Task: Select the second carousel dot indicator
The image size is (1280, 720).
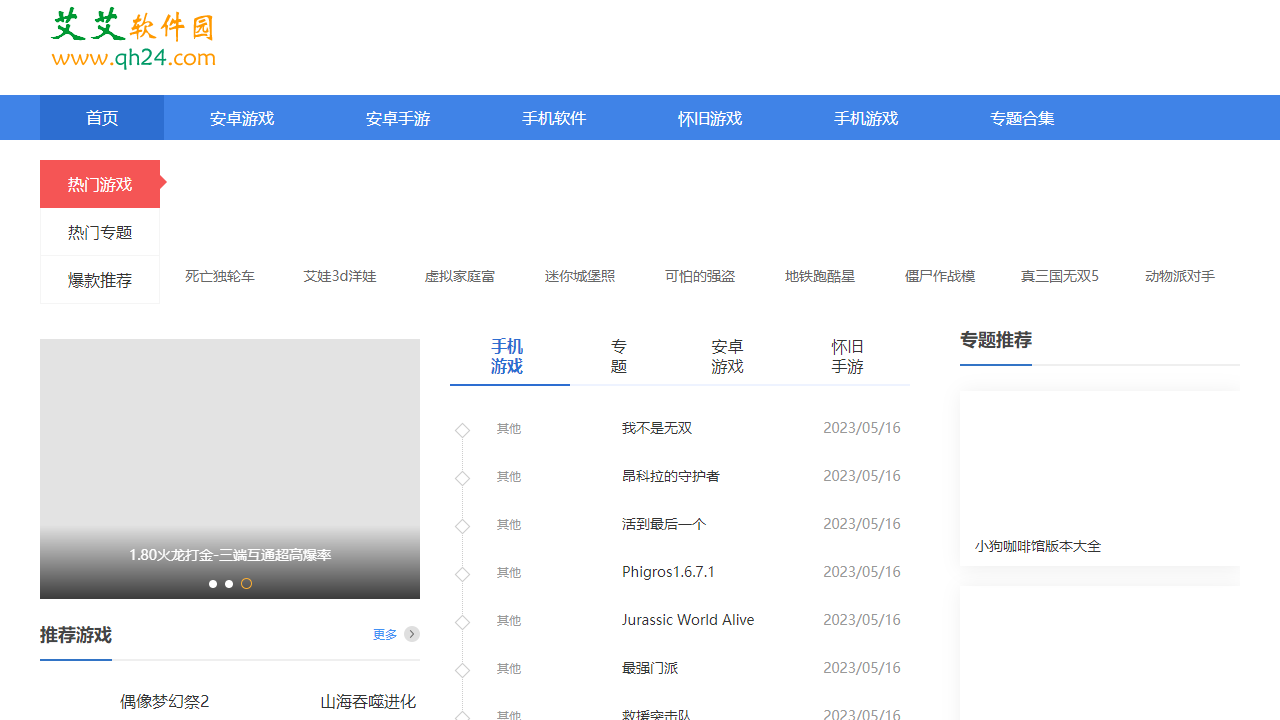Action: pyautogui.click(x=229, y=584)
